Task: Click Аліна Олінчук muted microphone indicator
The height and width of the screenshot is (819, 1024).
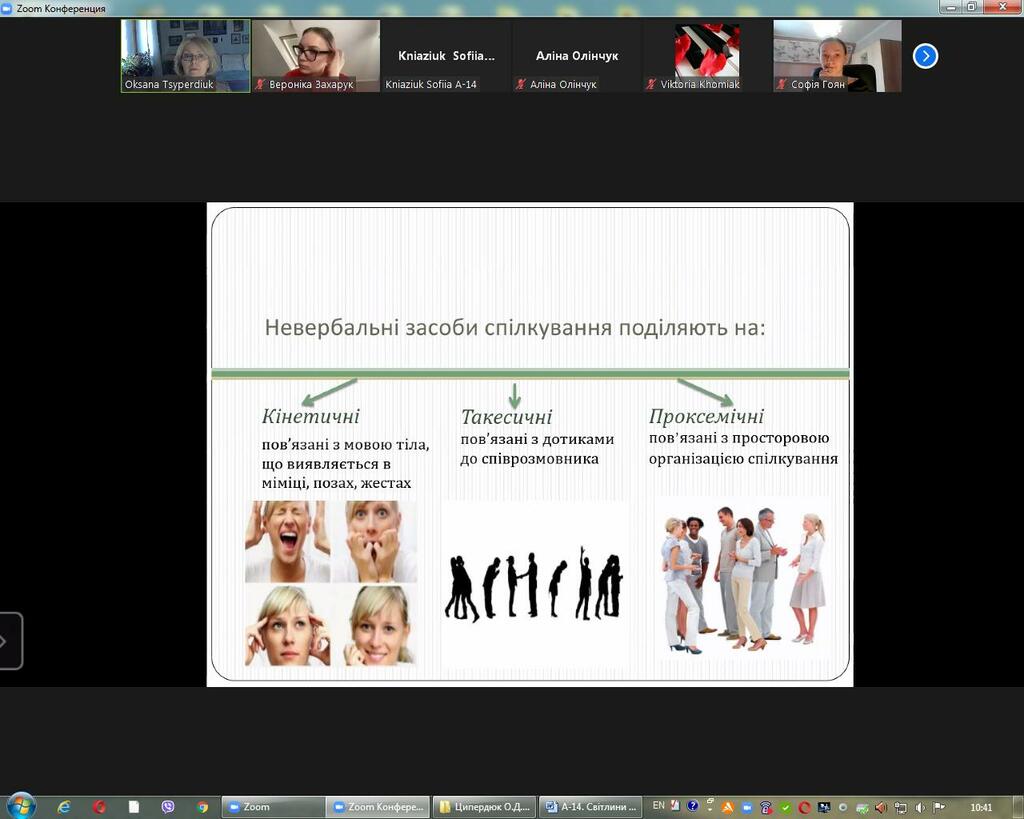Action: click(520, 84)
